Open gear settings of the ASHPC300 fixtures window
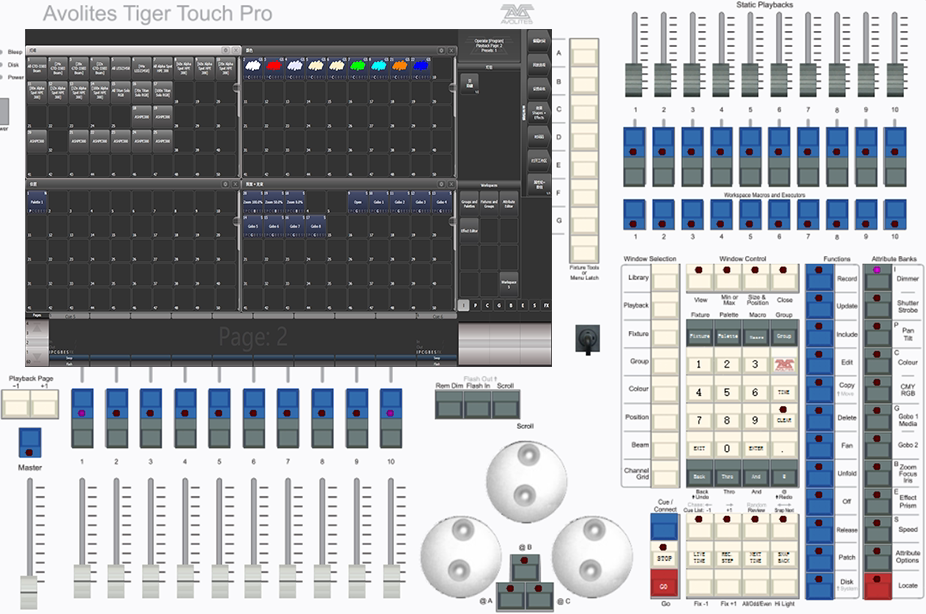The height and width of the screenshot is (614, 926). point(225,51)
